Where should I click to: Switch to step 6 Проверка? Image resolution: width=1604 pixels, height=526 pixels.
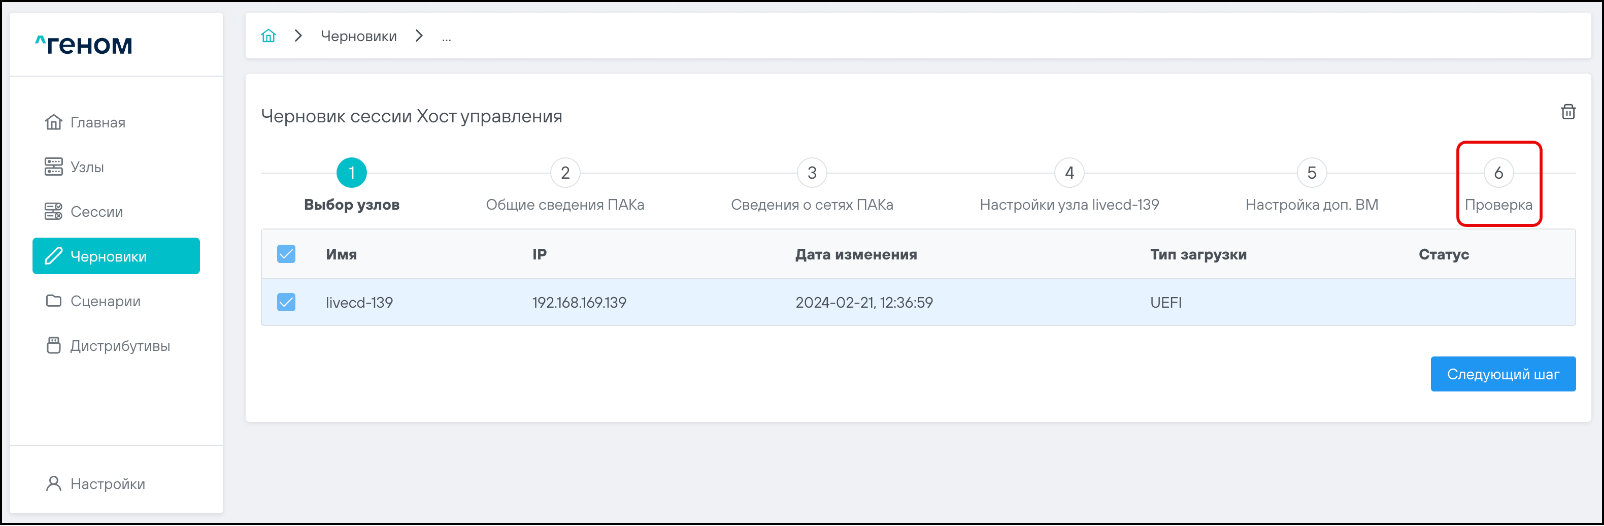click(x=1498, y=173)
